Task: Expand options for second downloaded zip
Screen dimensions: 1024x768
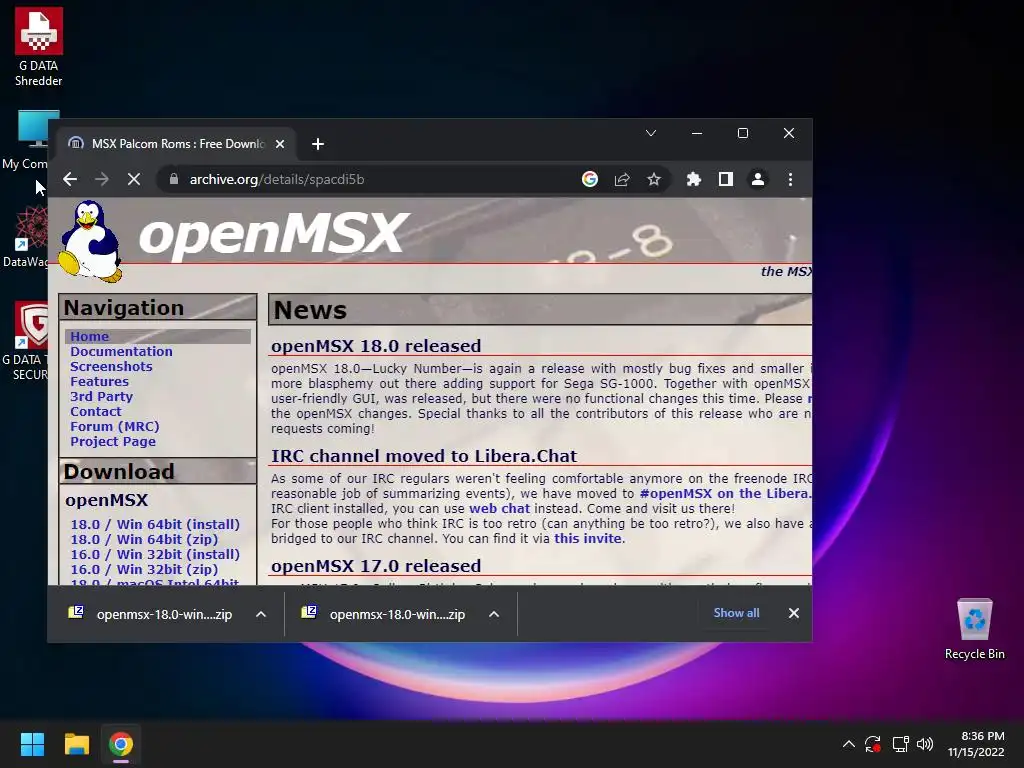Action: pyautogui.click(x=494, y=614)
